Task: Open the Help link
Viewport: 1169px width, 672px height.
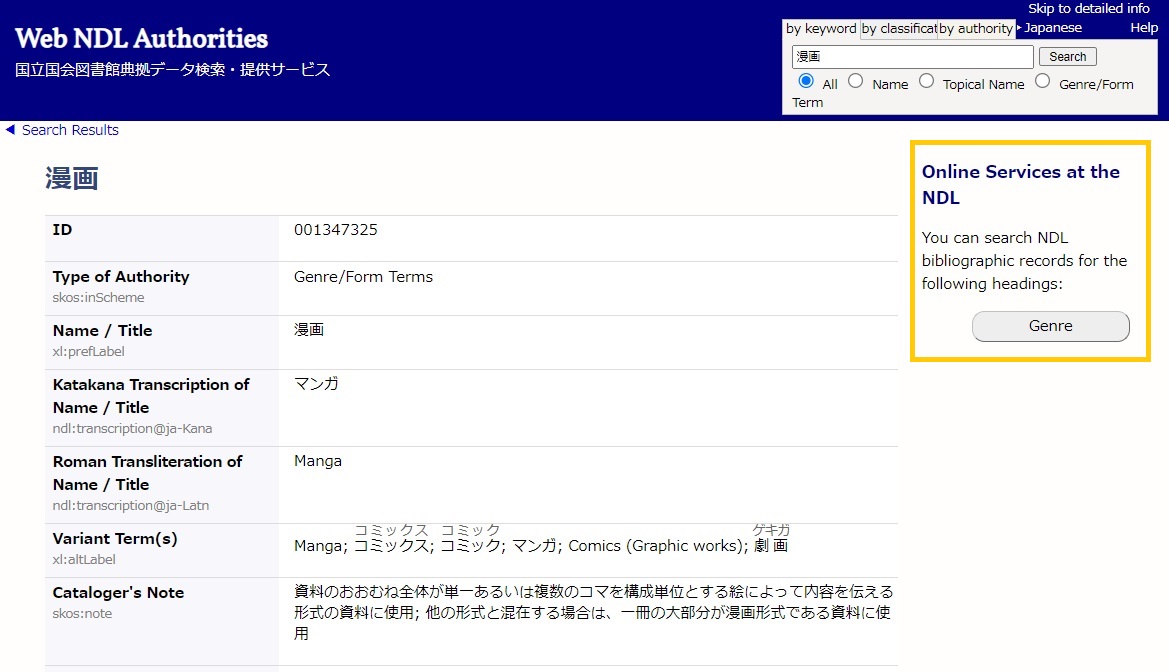Action: (x=1144, y=28)
